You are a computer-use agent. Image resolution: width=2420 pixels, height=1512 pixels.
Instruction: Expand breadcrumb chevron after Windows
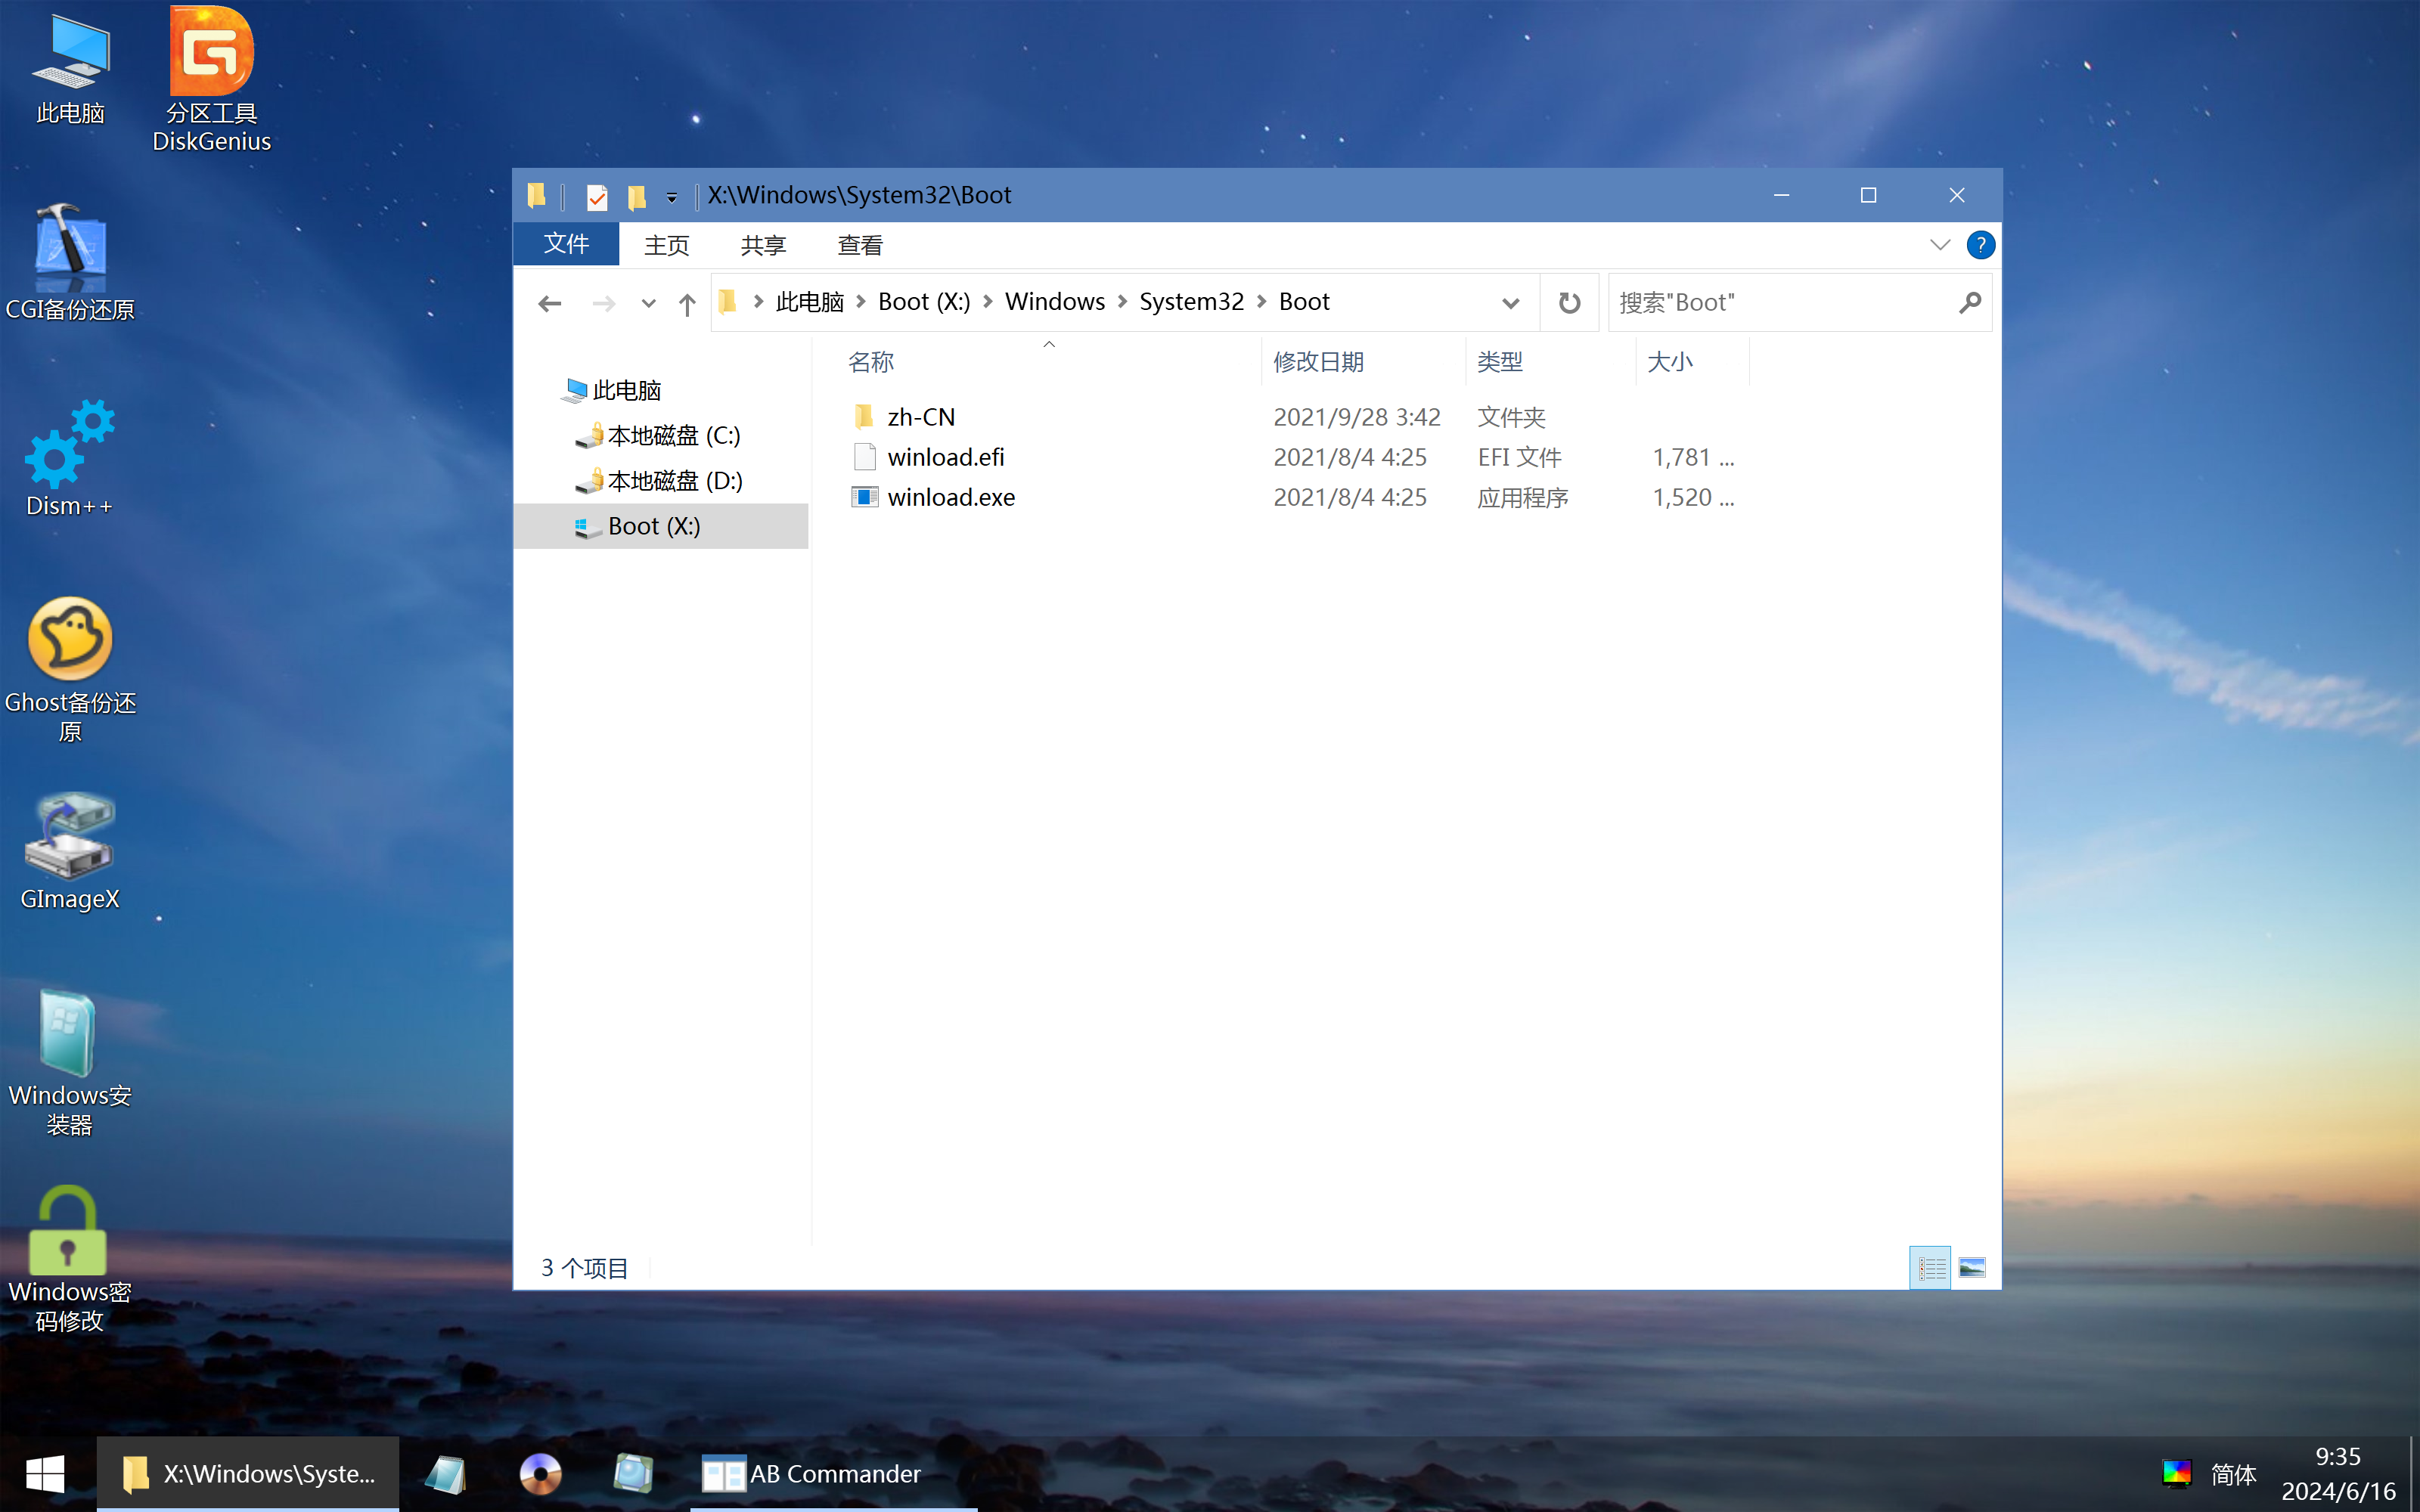click(x=1122, y=302)
